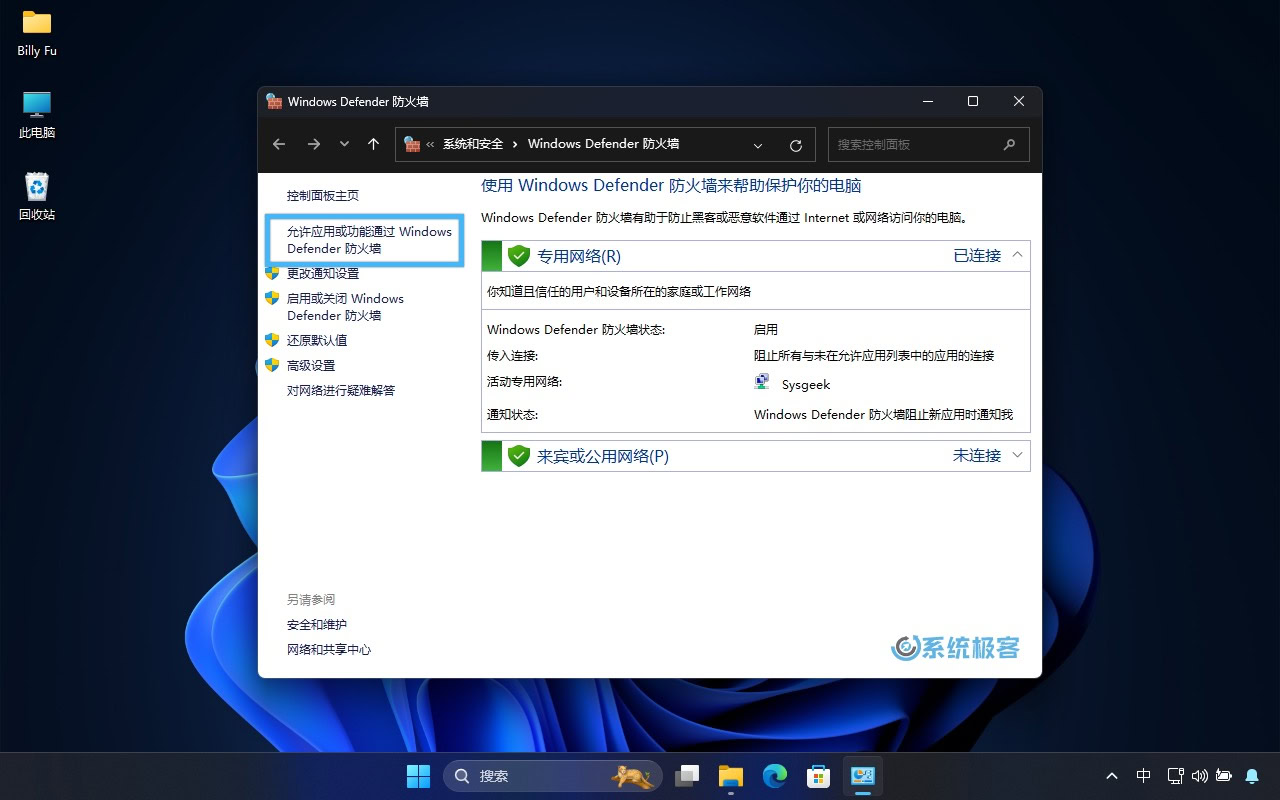
Task: Click the shield icon beside 还原默认值
Action: [271, 340]
